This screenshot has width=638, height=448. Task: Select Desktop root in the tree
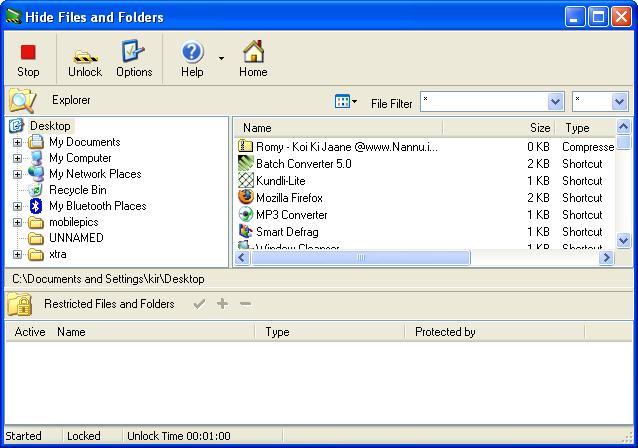click(x=50, y=126)
